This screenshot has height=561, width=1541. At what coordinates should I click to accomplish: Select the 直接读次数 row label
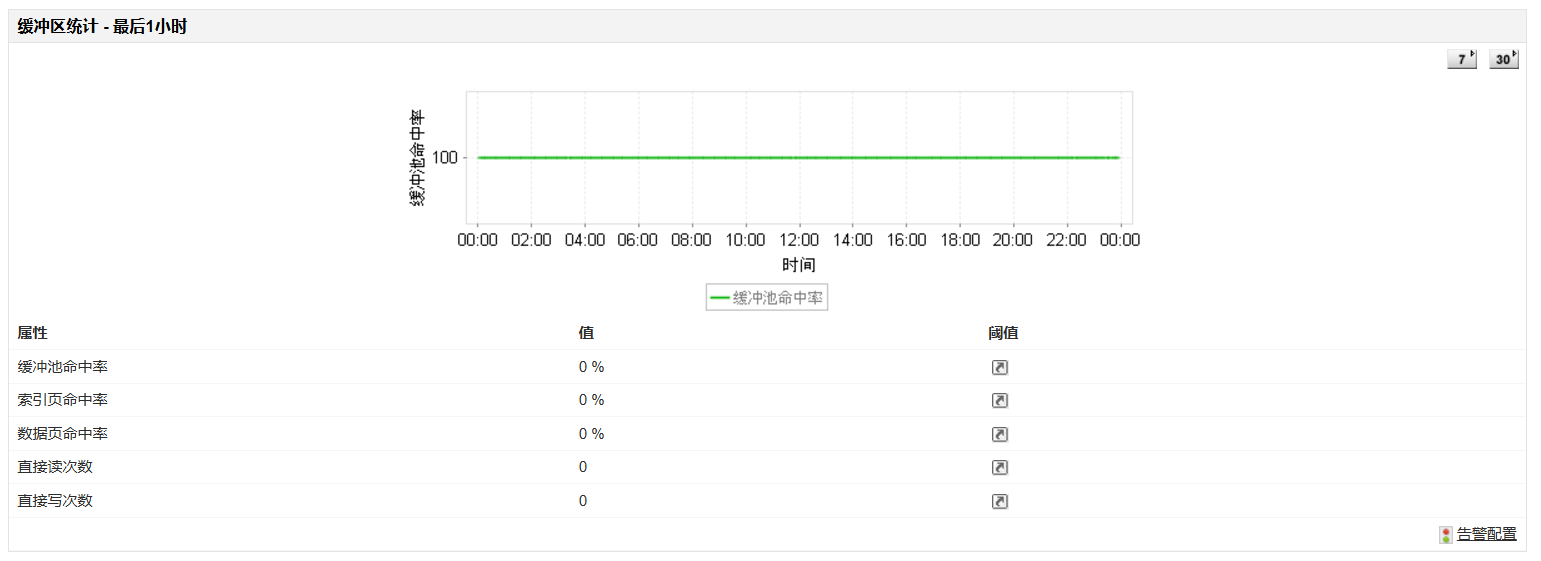pos(55,467)
